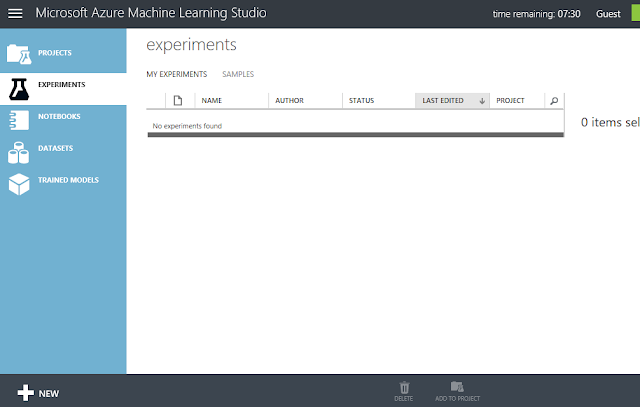Screen dimensions: 640x407
Task: Go to the TRAINED MODELS section label
Action: [68, 180]
